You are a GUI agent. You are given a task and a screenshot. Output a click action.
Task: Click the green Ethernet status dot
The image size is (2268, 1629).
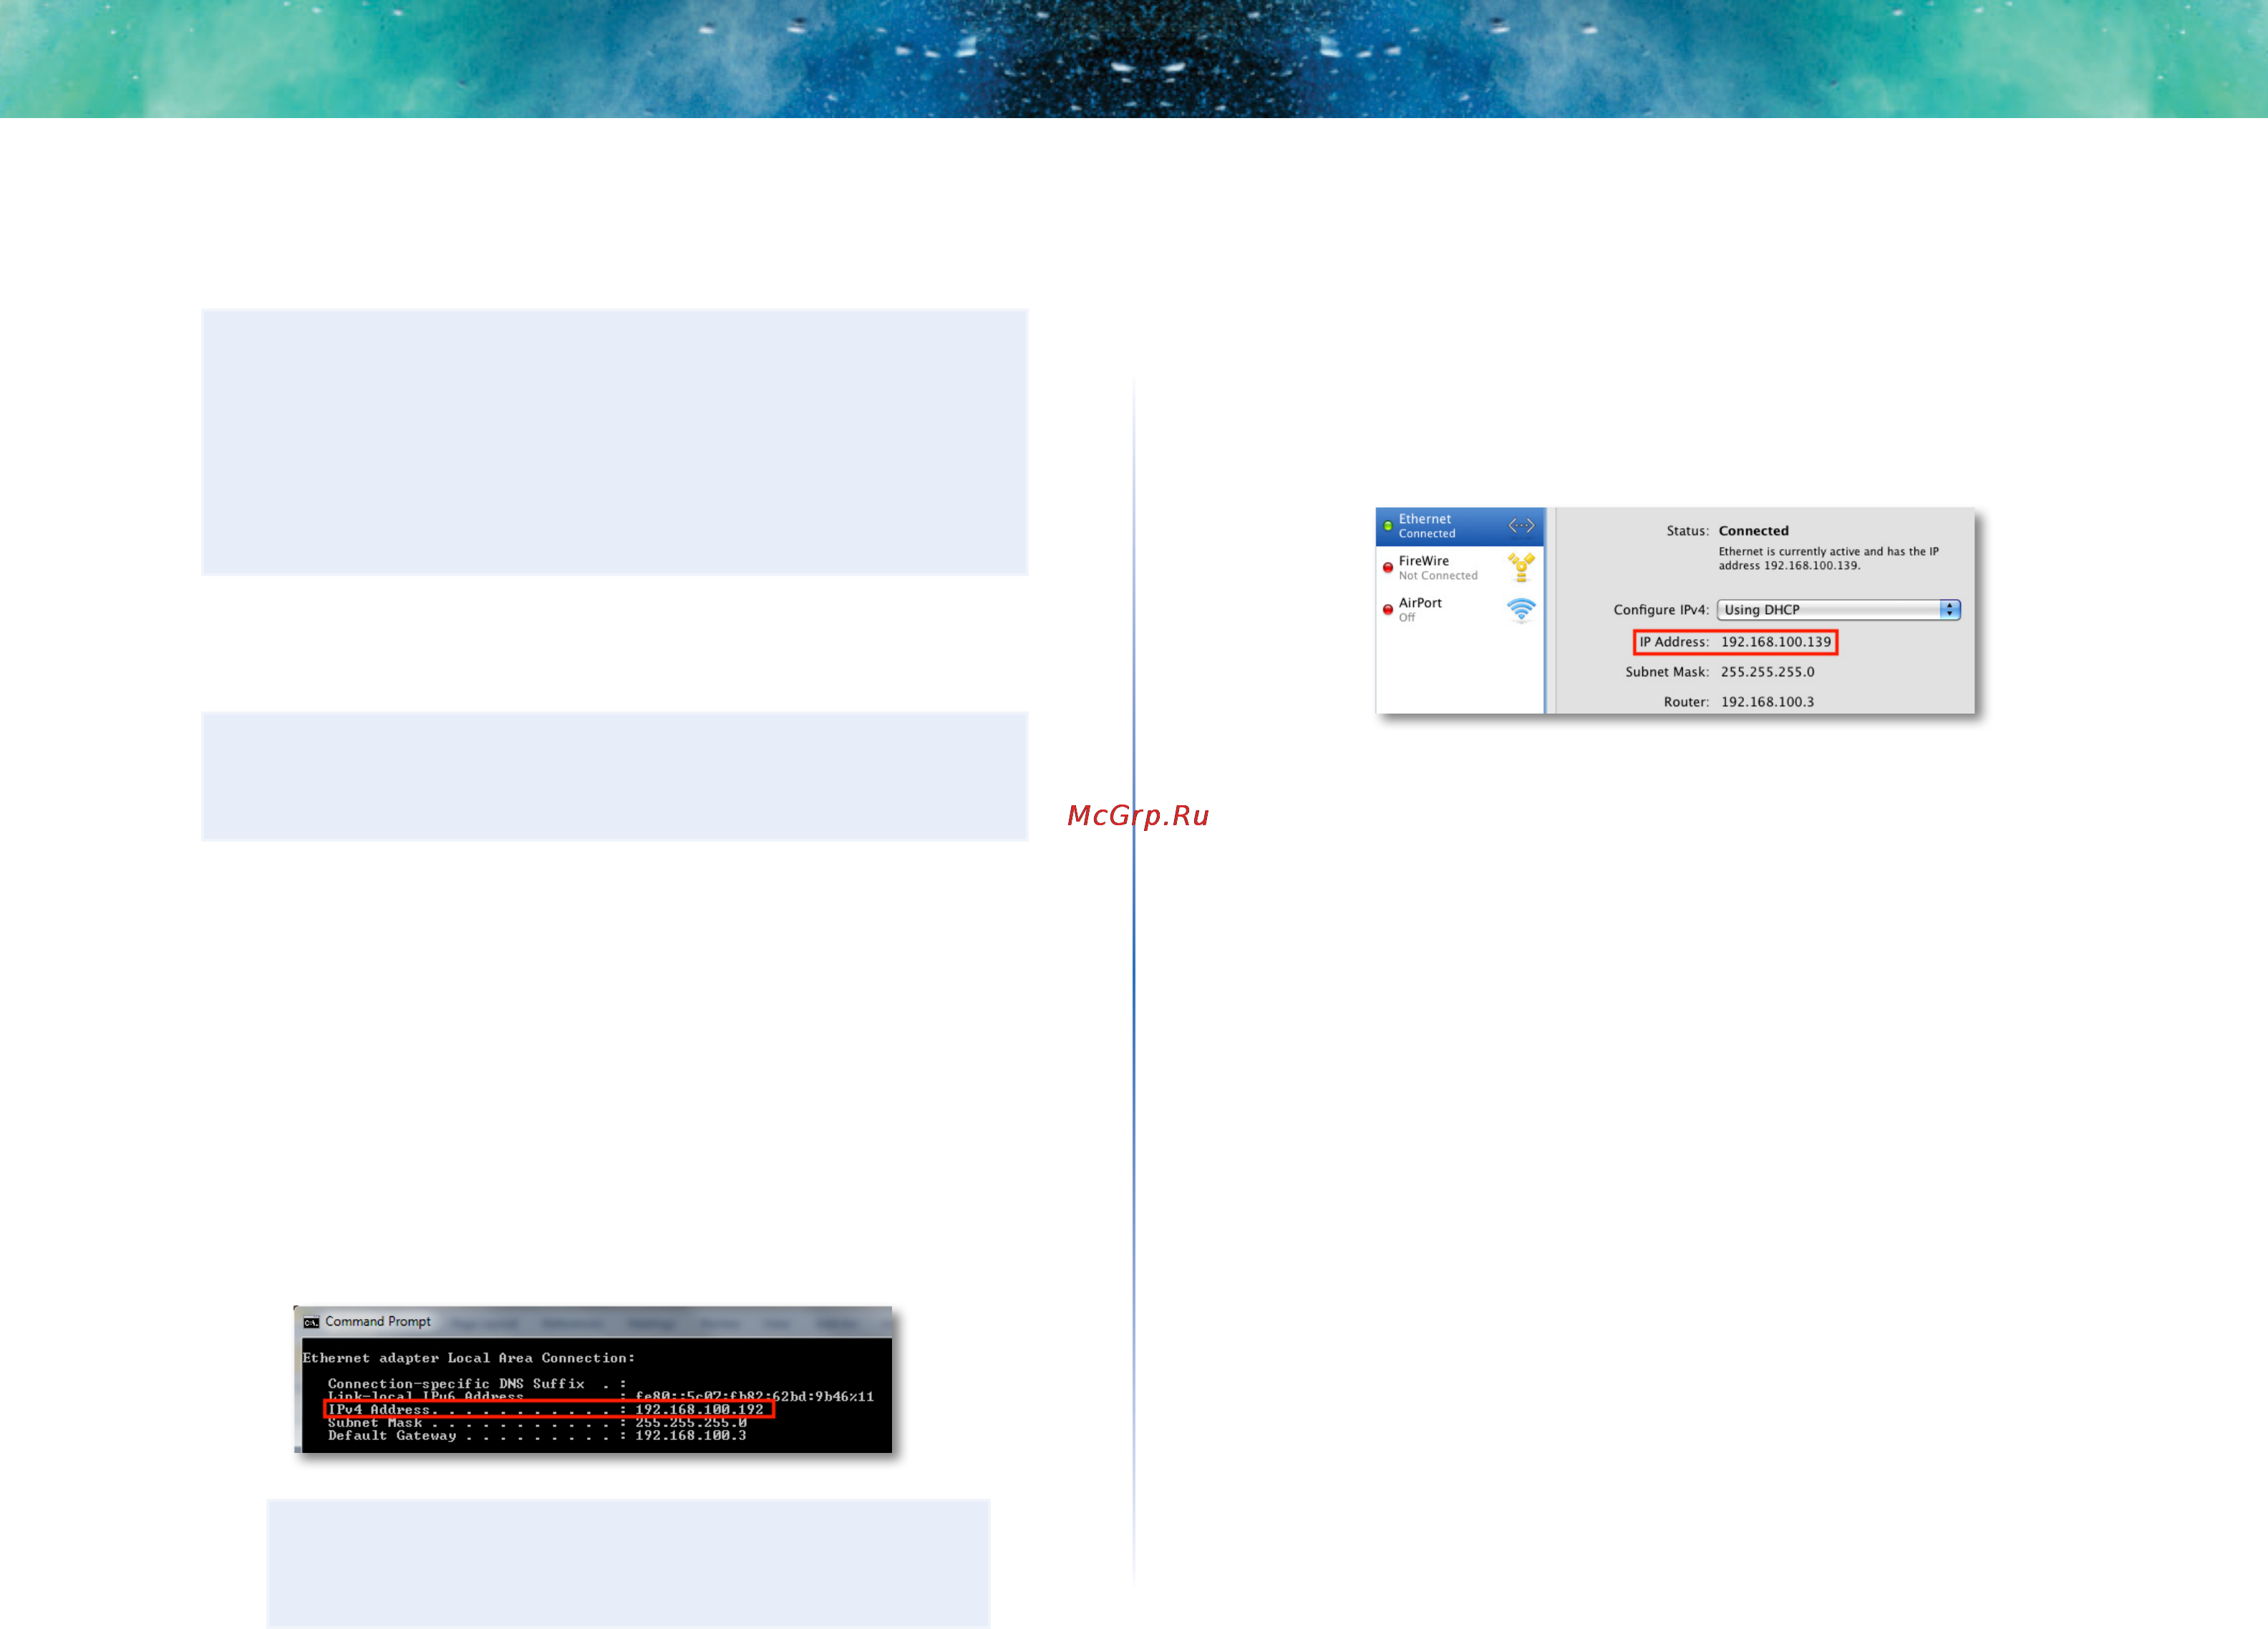pos(1388,526)
